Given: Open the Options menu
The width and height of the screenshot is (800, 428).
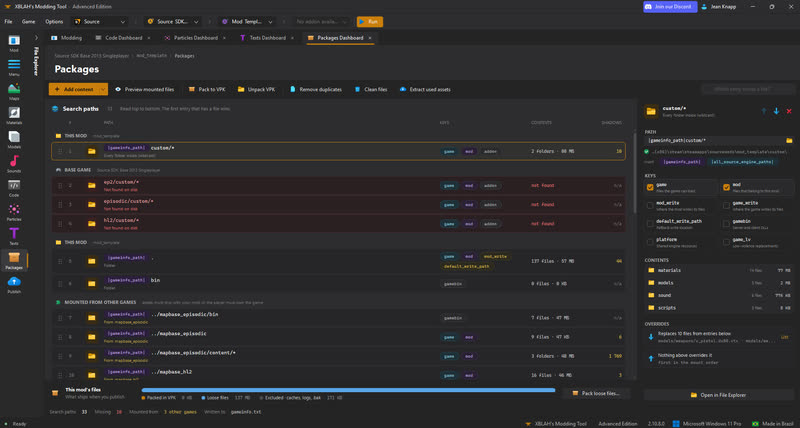Looking at the screenshot, I should click(x=54, y=21).
